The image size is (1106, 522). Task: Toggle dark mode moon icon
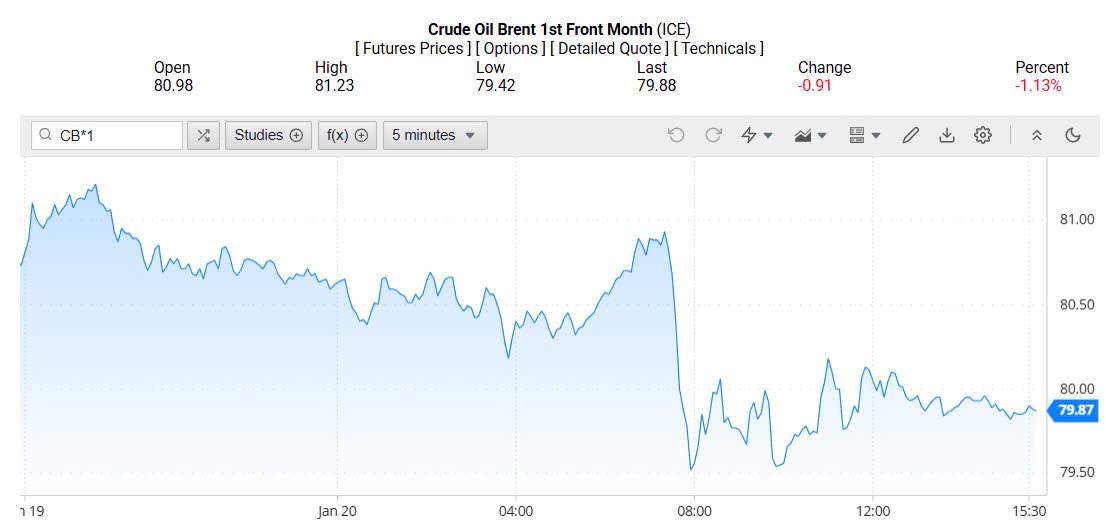1073,135
